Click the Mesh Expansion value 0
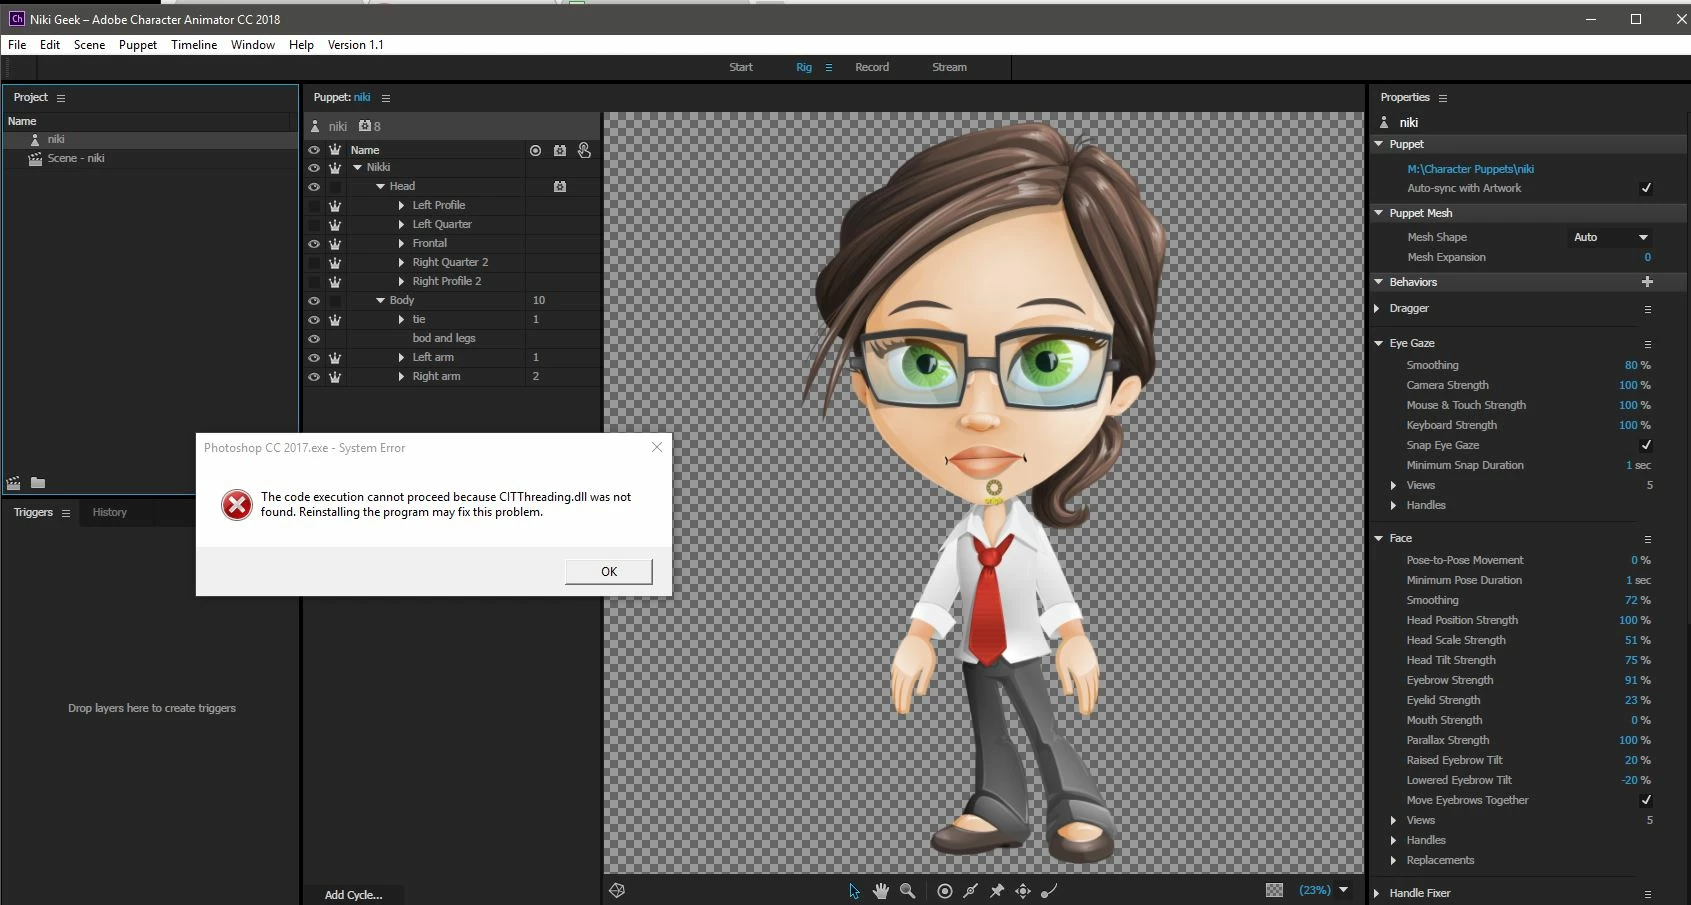This screenshot has height=905, width=1691. tap(1648, 257)
